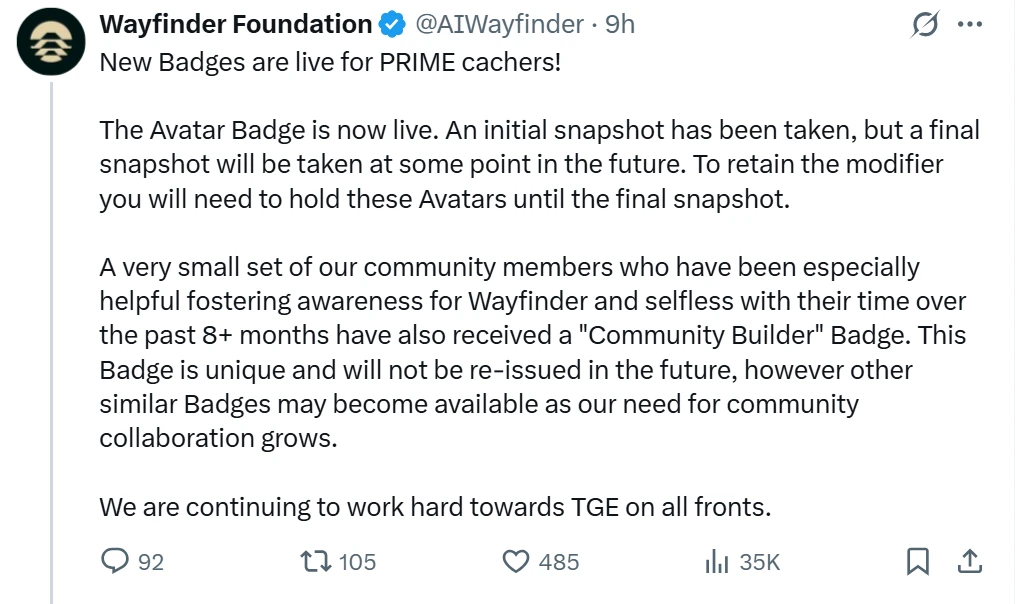Viewport: 1015px width, 604px height.
Task: Click the Wayfinder Foundation display name
Action: tap(234, 23)
